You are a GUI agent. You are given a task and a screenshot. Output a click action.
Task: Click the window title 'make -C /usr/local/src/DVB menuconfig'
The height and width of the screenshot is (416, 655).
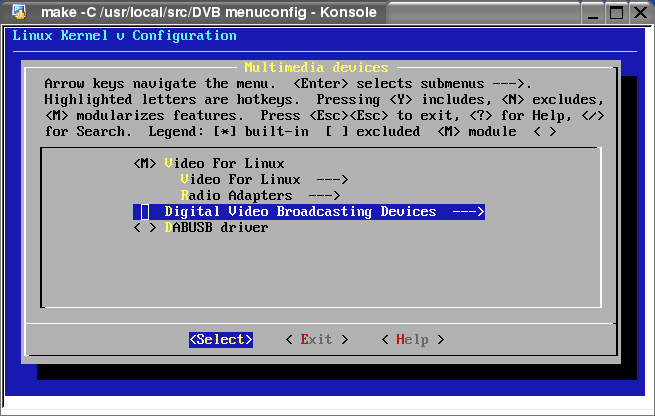209,12
